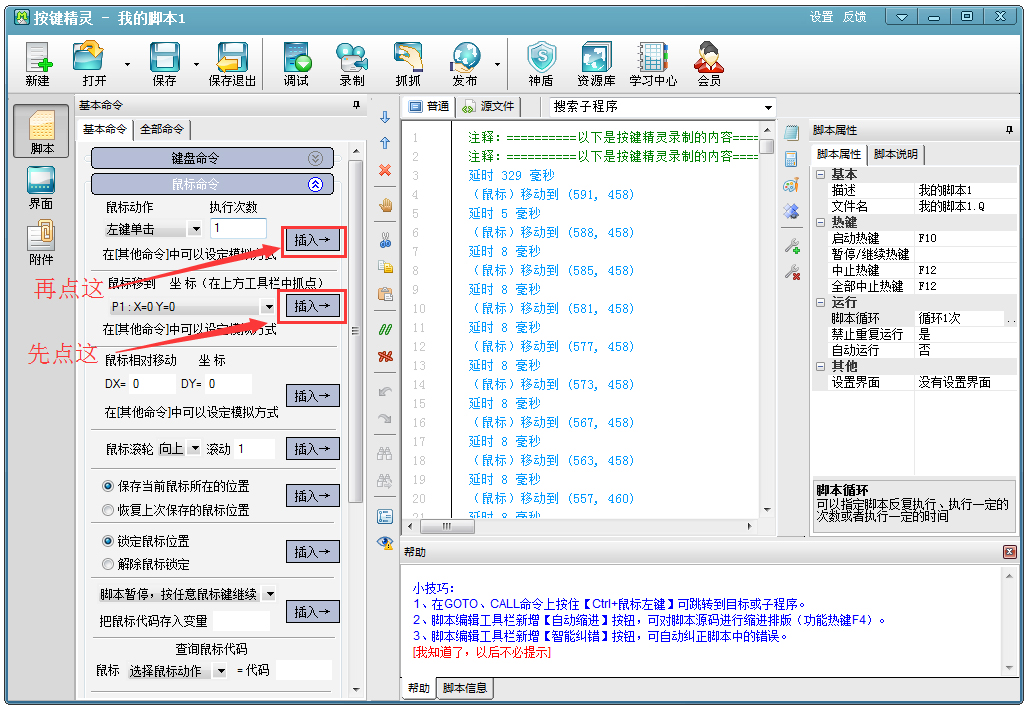Delete line with the red X icon

(x=386, y=170)
